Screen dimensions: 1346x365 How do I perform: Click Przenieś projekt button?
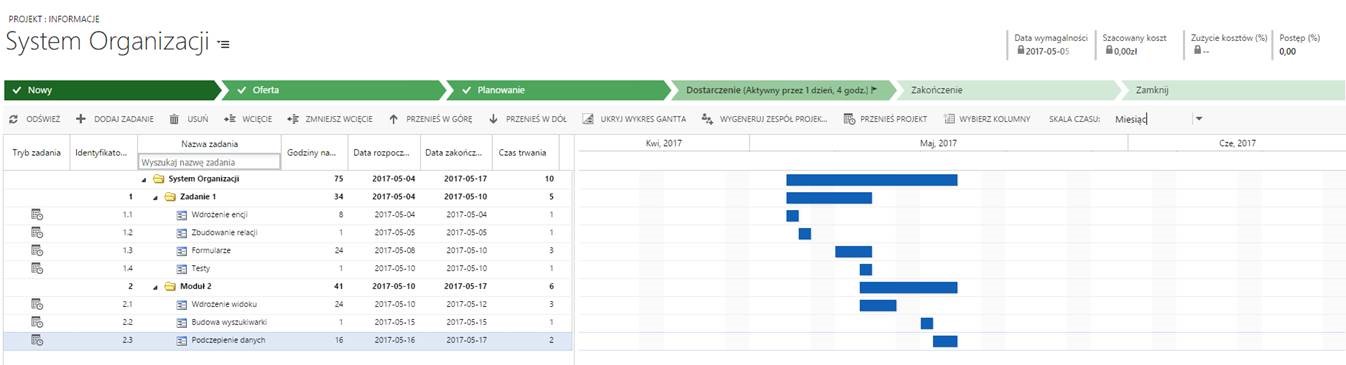click(x=885, y=119)
